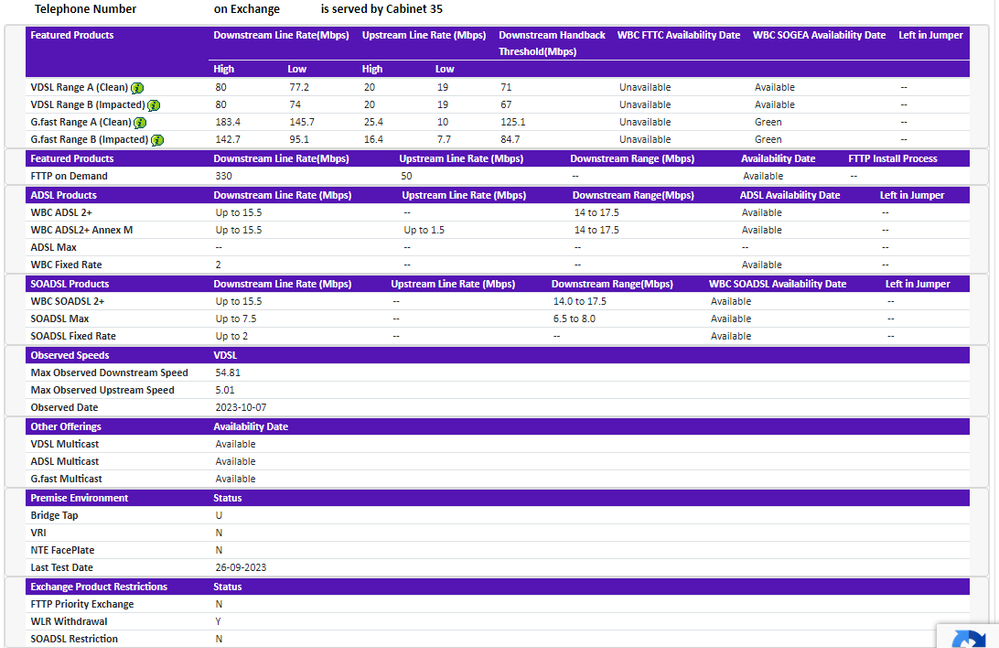Select the Exchange Product Restrictions header

(x=98, y=586)
